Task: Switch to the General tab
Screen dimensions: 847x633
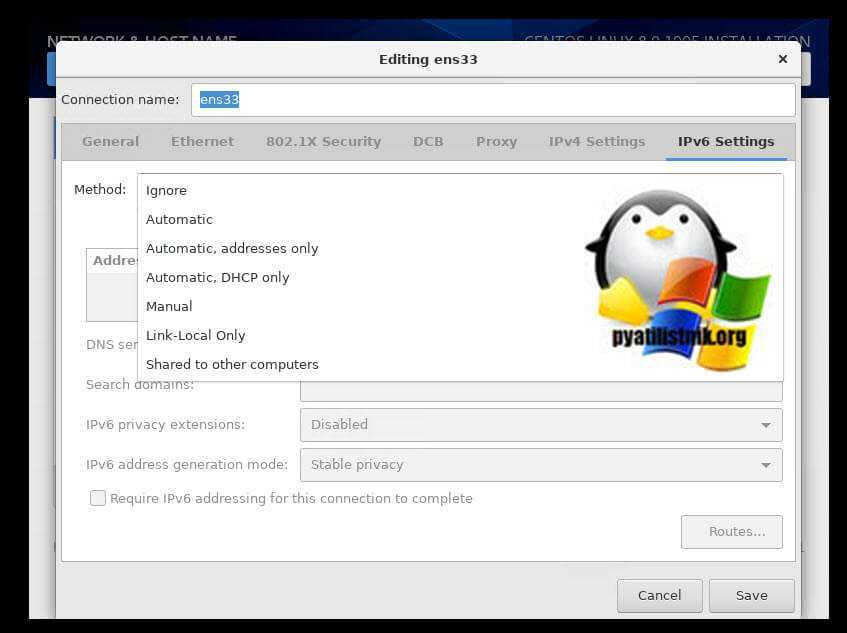Action: click(111, 142)
